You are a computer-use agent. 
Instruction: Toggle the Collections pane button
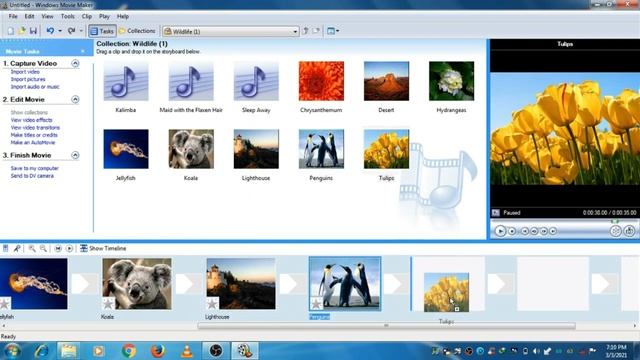[137, 31]
